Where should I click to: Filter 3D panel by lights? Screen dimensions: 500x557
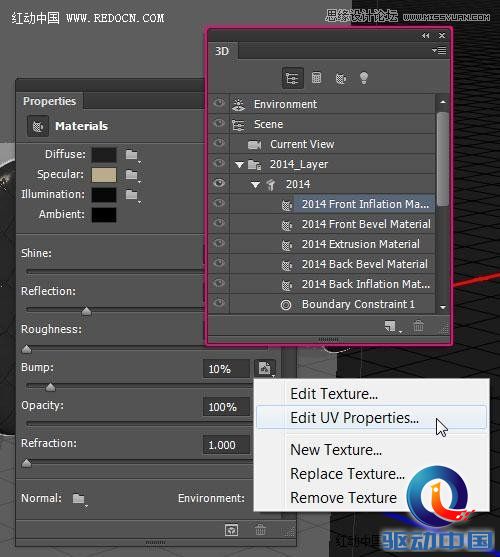[x=364, y=78]
